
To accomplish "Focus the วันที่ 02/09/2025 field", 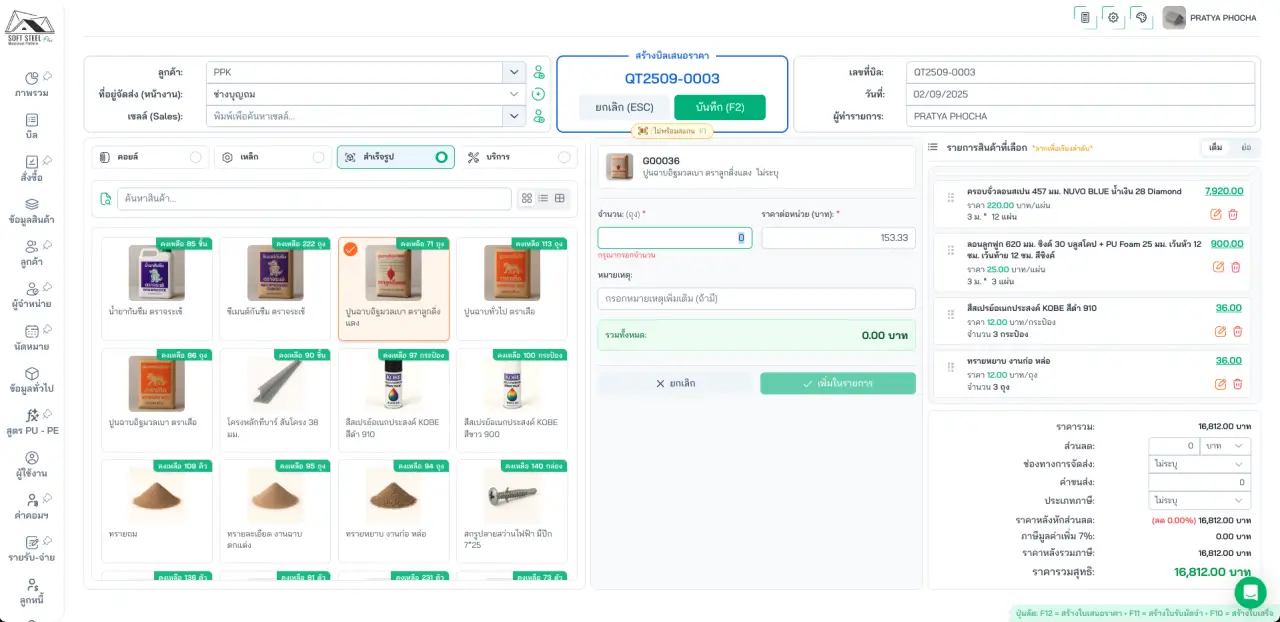I will pos(1080,94).
